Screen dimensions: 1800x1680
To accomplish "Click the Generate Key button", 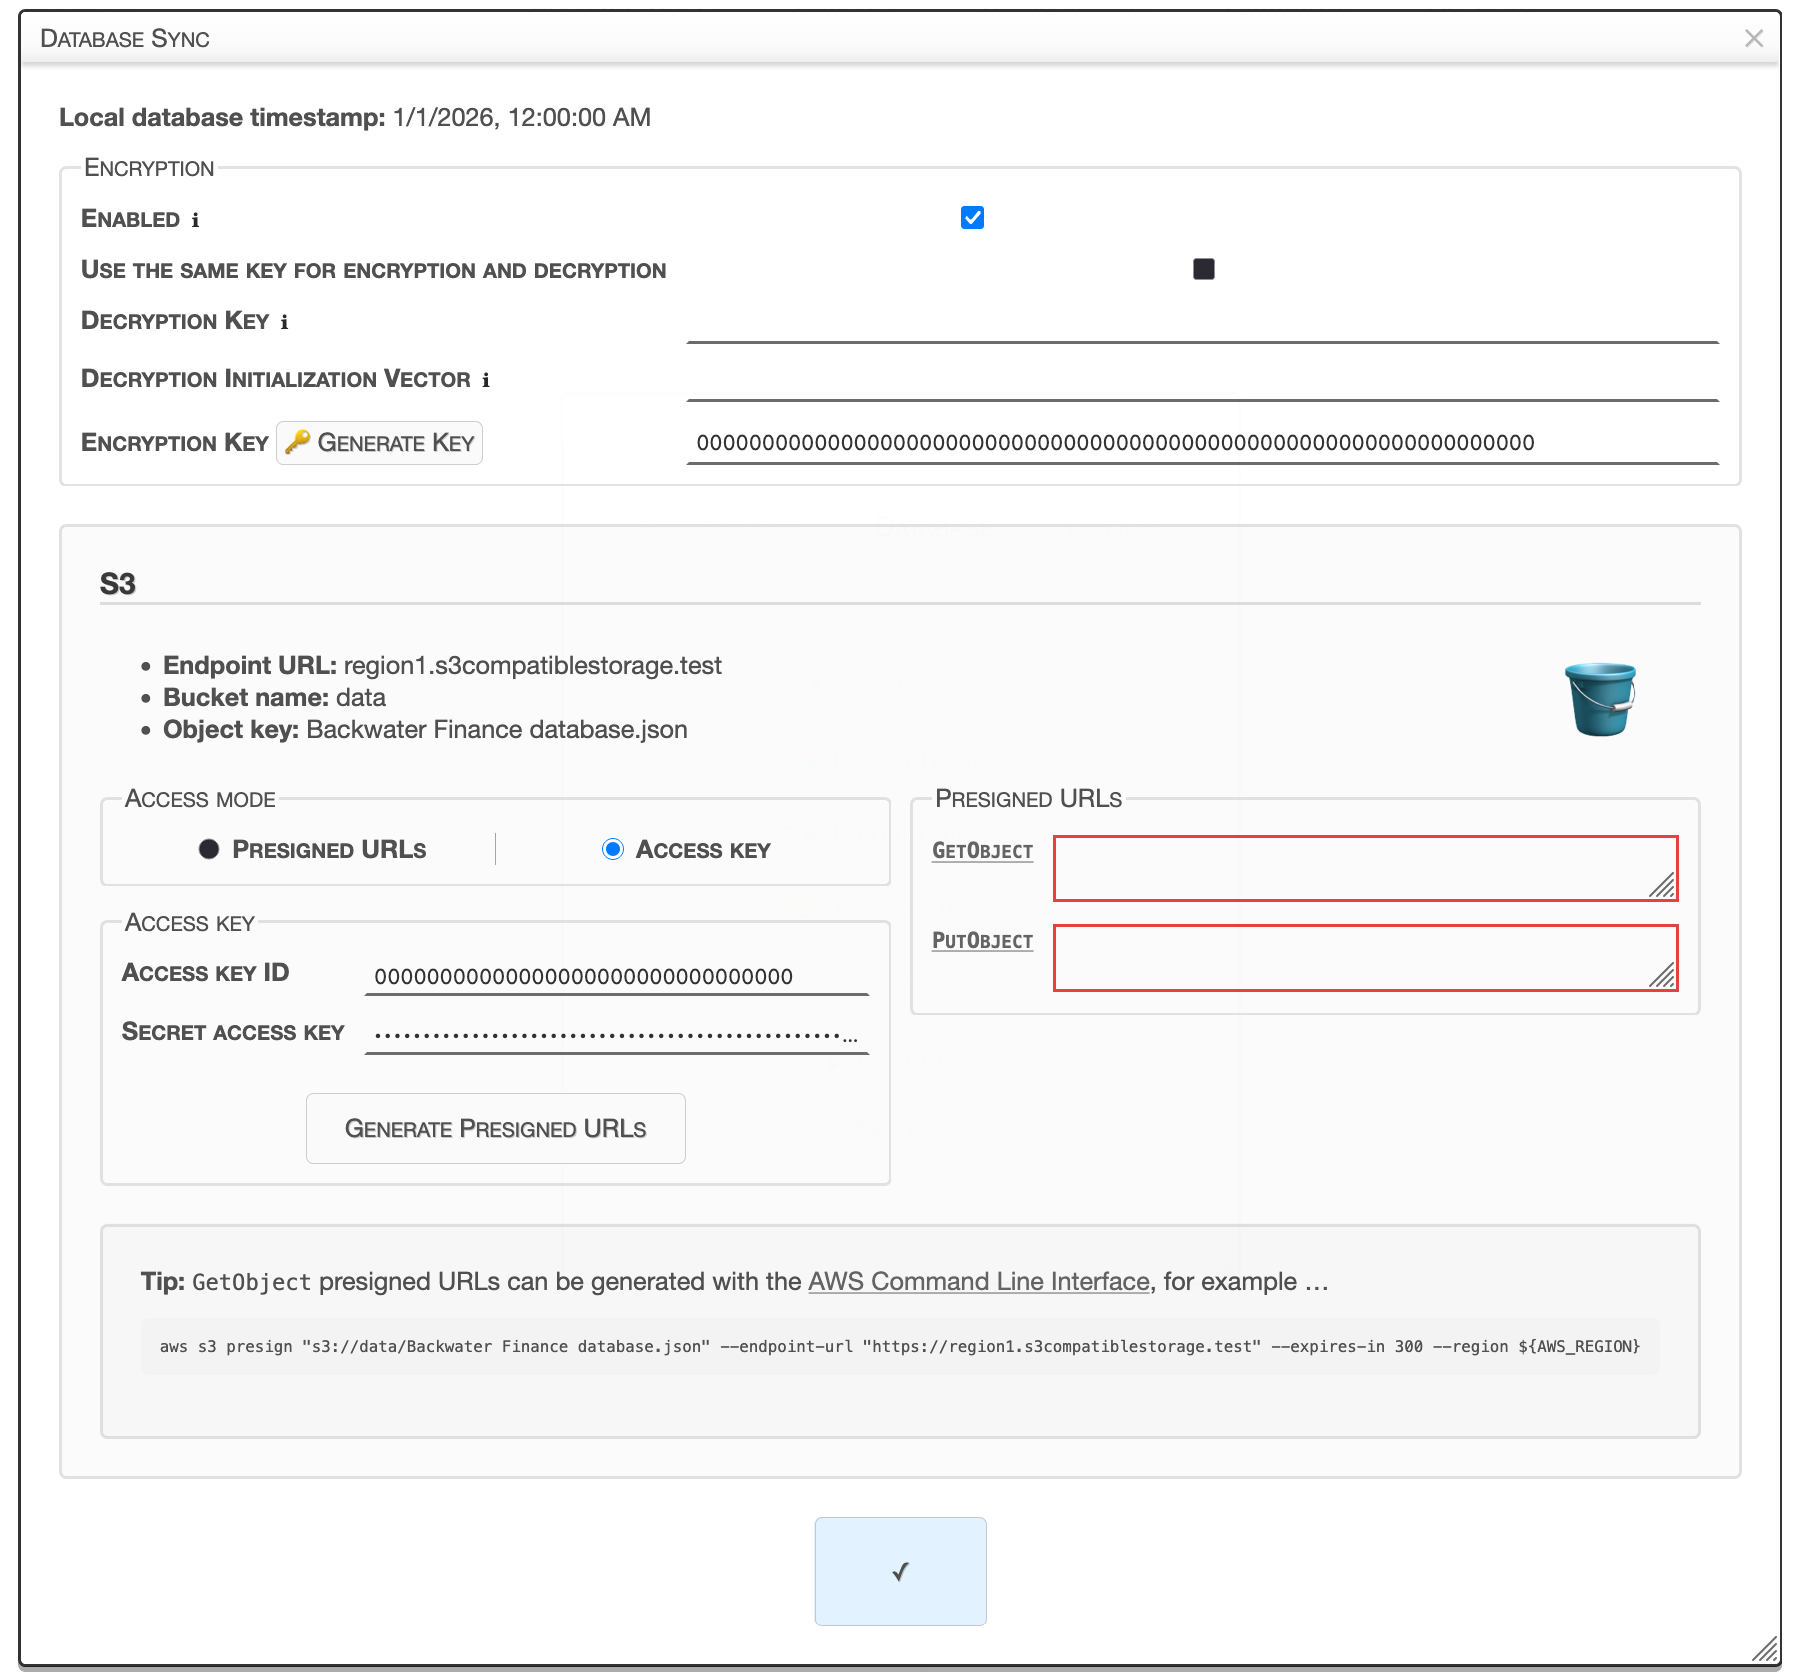I will click(x=380, y=443).
